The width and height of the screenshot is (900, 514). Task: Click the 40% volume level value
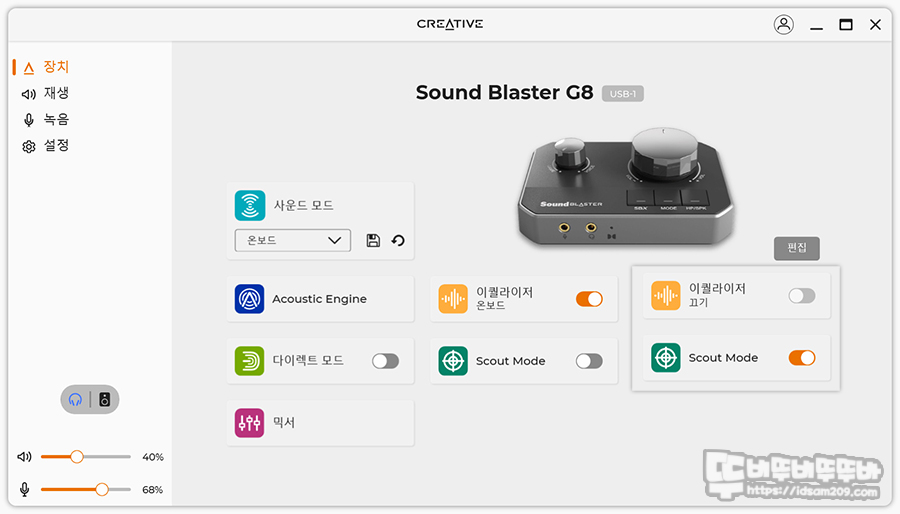click(x=153, y=457)
